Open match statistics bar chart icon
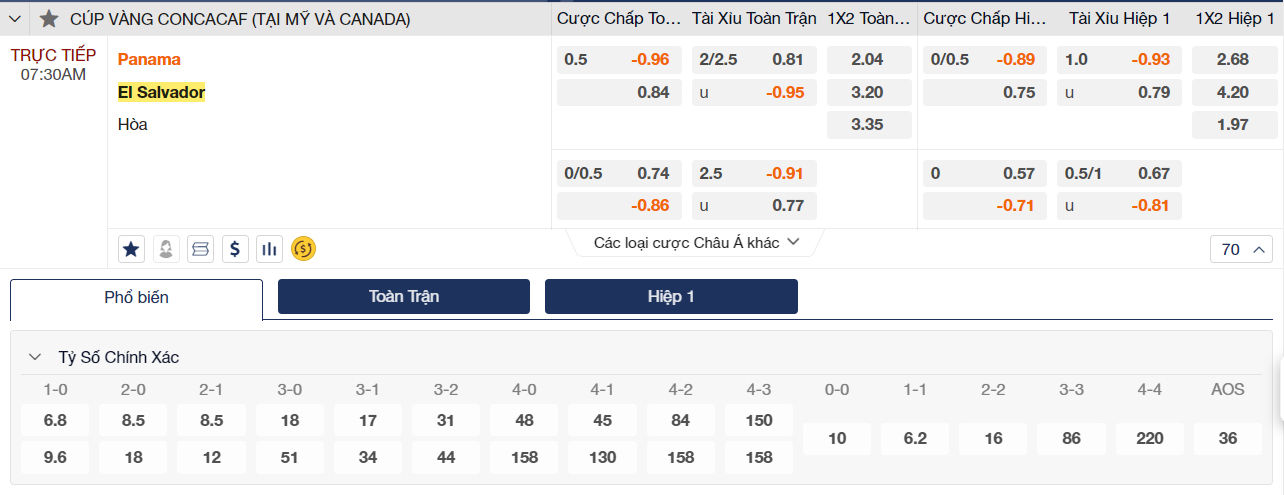This screenshot has width=1284, height=495. click(268, 248)
